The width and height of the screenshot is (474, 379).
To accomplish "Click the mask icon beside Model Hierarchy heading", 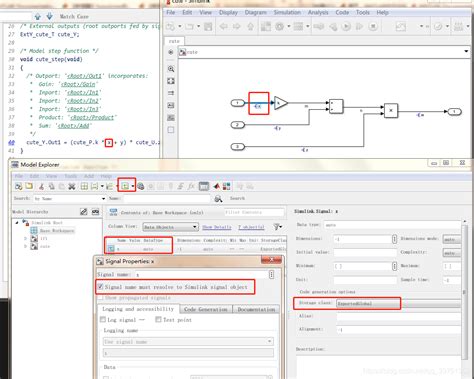I will pyautogui.click(x=96, y=212).
